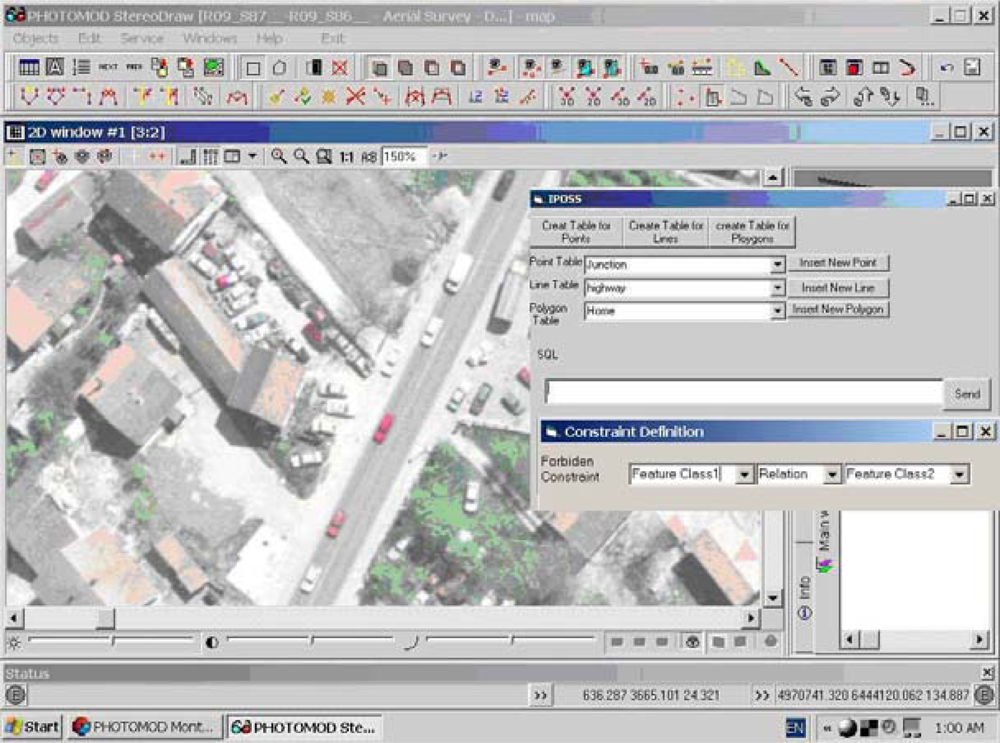Screen dimensions: 1000x743
Task: Expand the Point Table Junction dropdown
Action: 777,265
